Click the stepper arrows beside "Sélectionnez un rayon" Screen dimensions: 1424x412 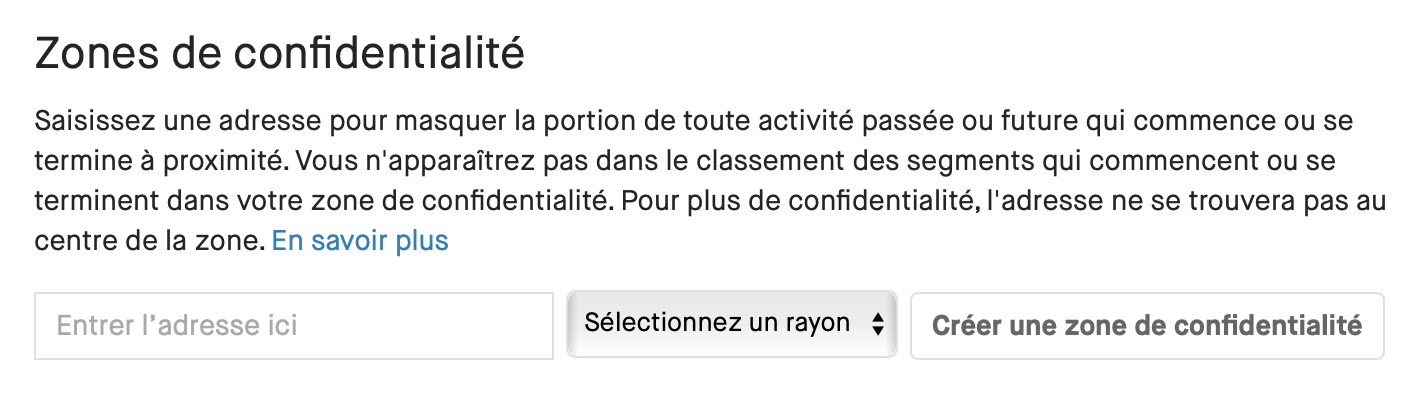coord(877,324)
